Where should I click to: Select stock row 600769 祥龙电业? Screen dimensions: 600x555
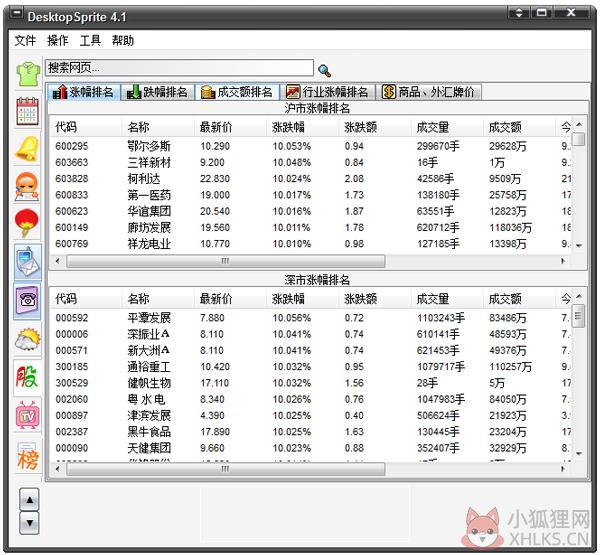click(x=310, y=244)
